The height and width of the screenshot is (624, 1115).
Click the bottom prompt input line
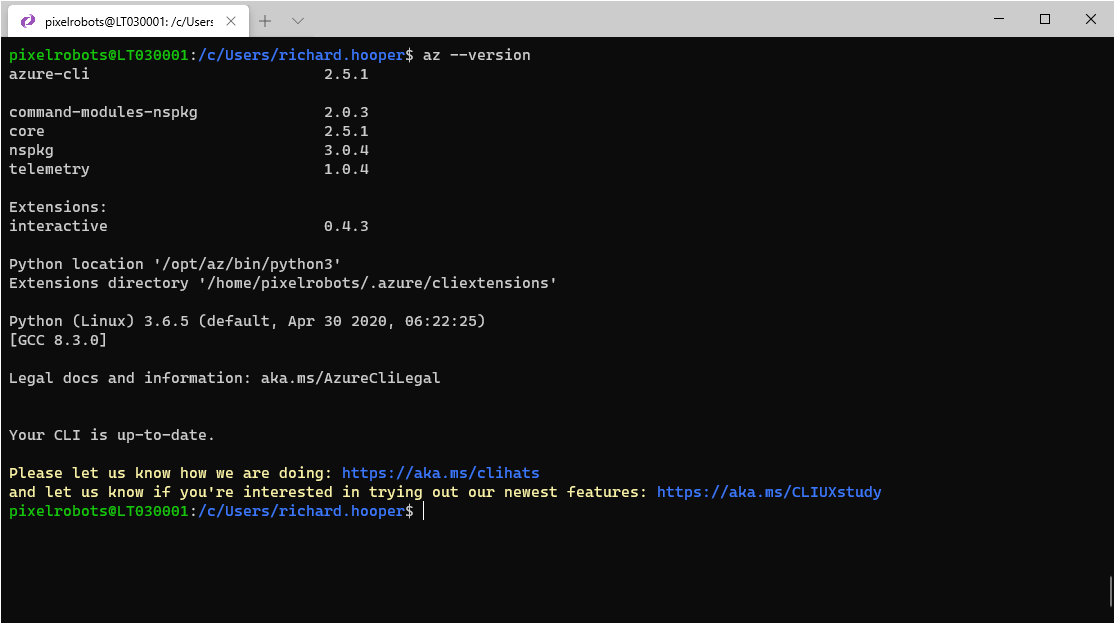pos(217,511)
